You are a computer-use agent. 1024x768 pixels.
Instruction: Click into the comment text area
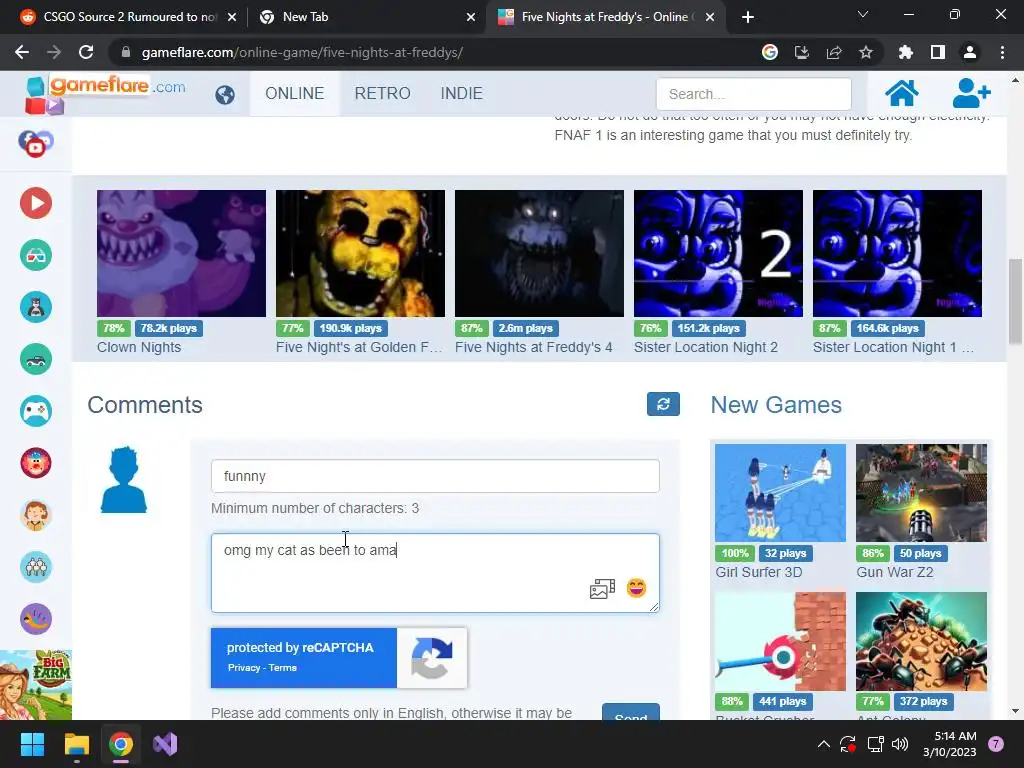tap(435, 573)
